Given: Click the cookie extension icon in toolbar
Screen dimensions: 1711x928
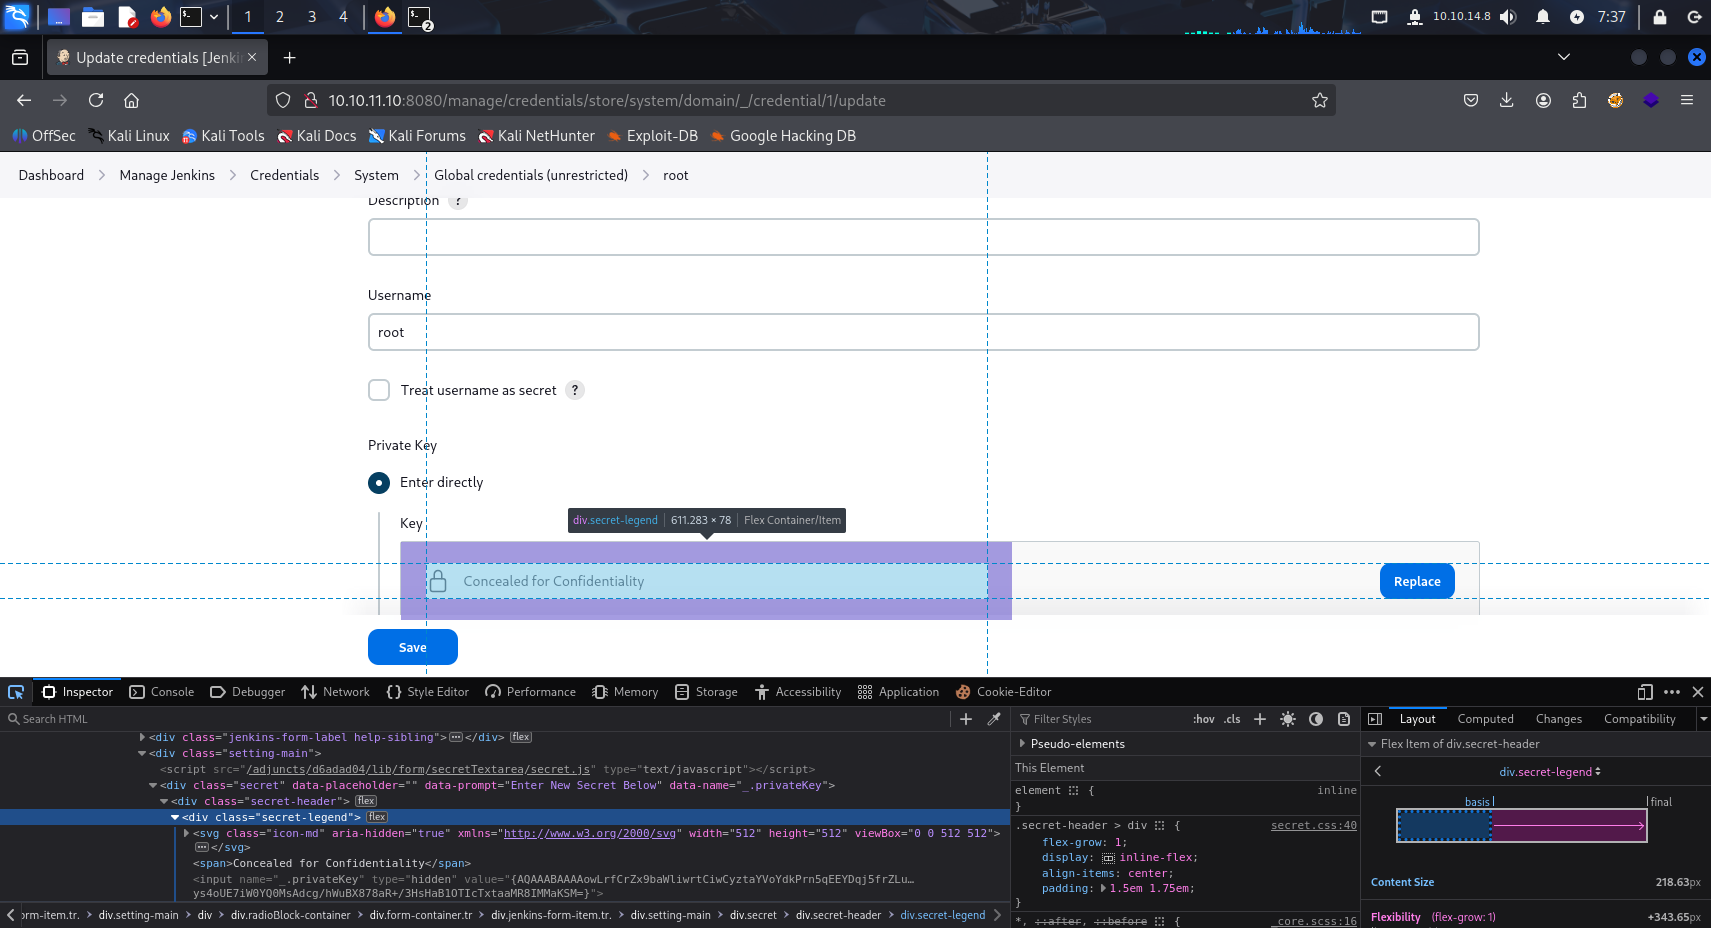Looking at the screenshot, I should (x=1615, y=100).
